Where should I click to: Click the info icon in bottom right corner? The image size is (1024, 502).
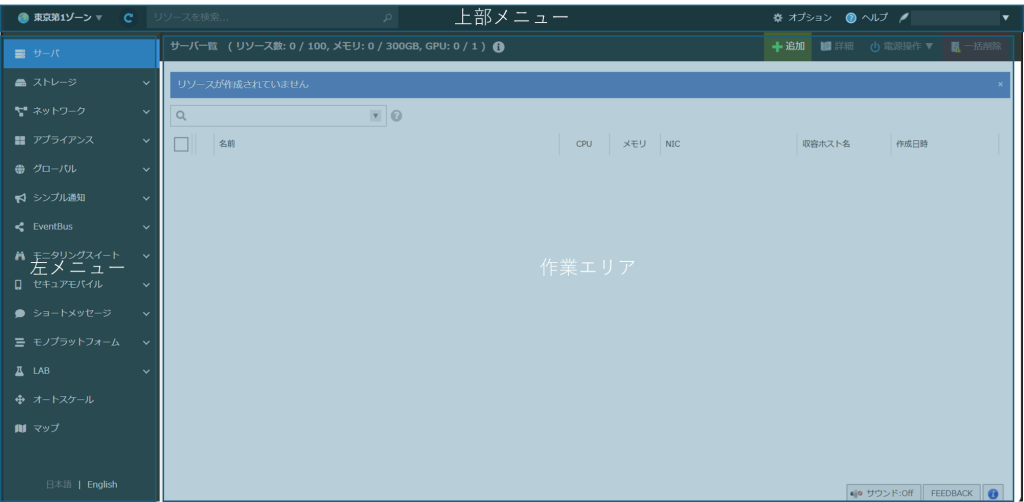tap(992, 493)
